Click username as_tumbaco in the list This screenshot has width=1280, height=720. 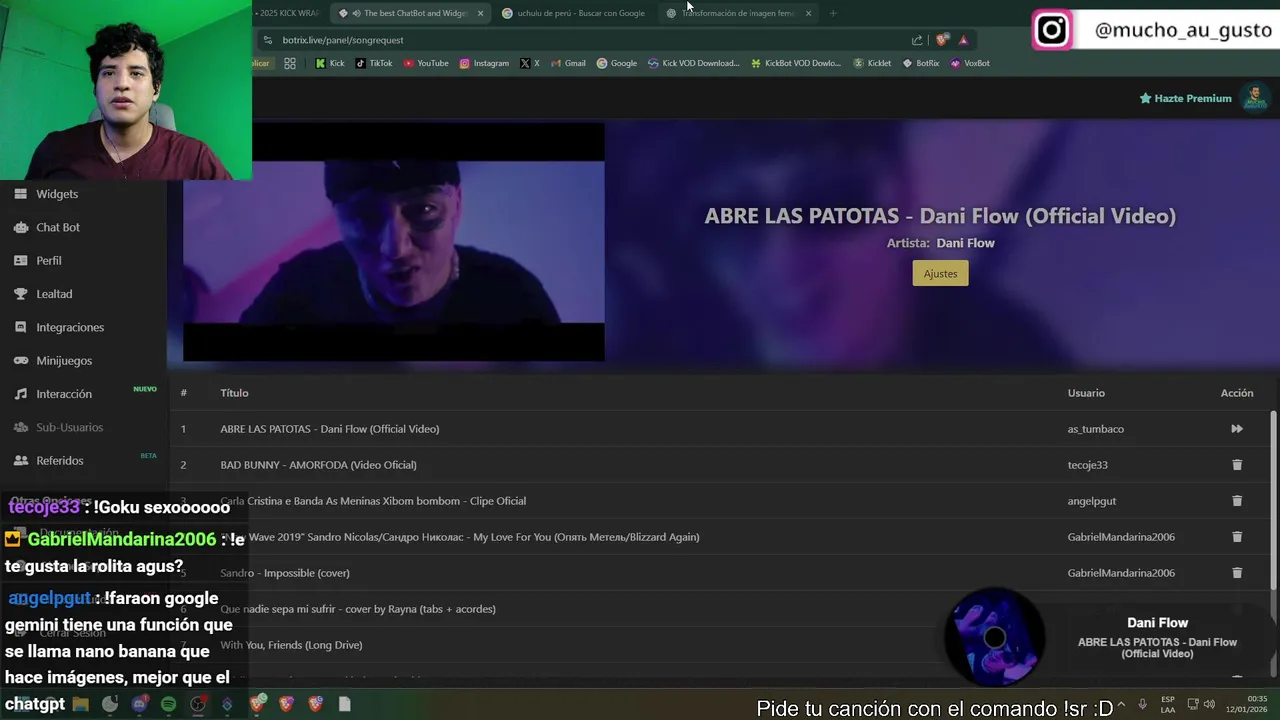click(x=1096, y=429)
